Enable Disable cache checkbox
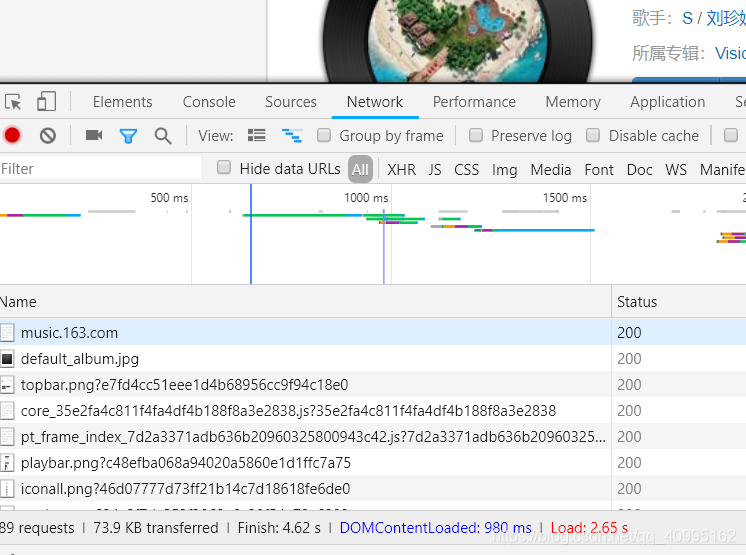Viewport: 746px width, 555px height. pos(593,135)
